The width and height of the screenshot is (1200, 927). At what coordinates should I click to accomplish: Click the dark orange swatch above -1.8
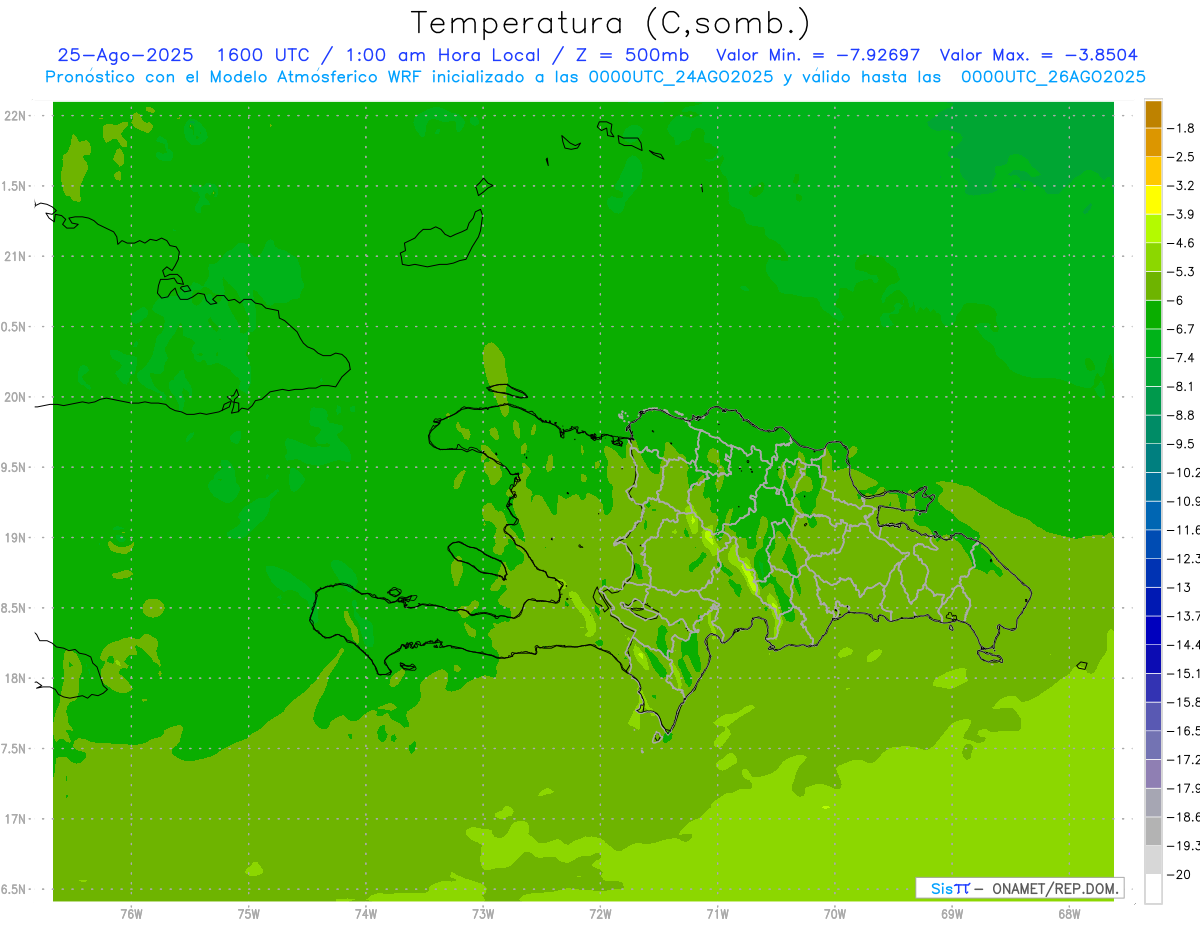click(1153, 114)
